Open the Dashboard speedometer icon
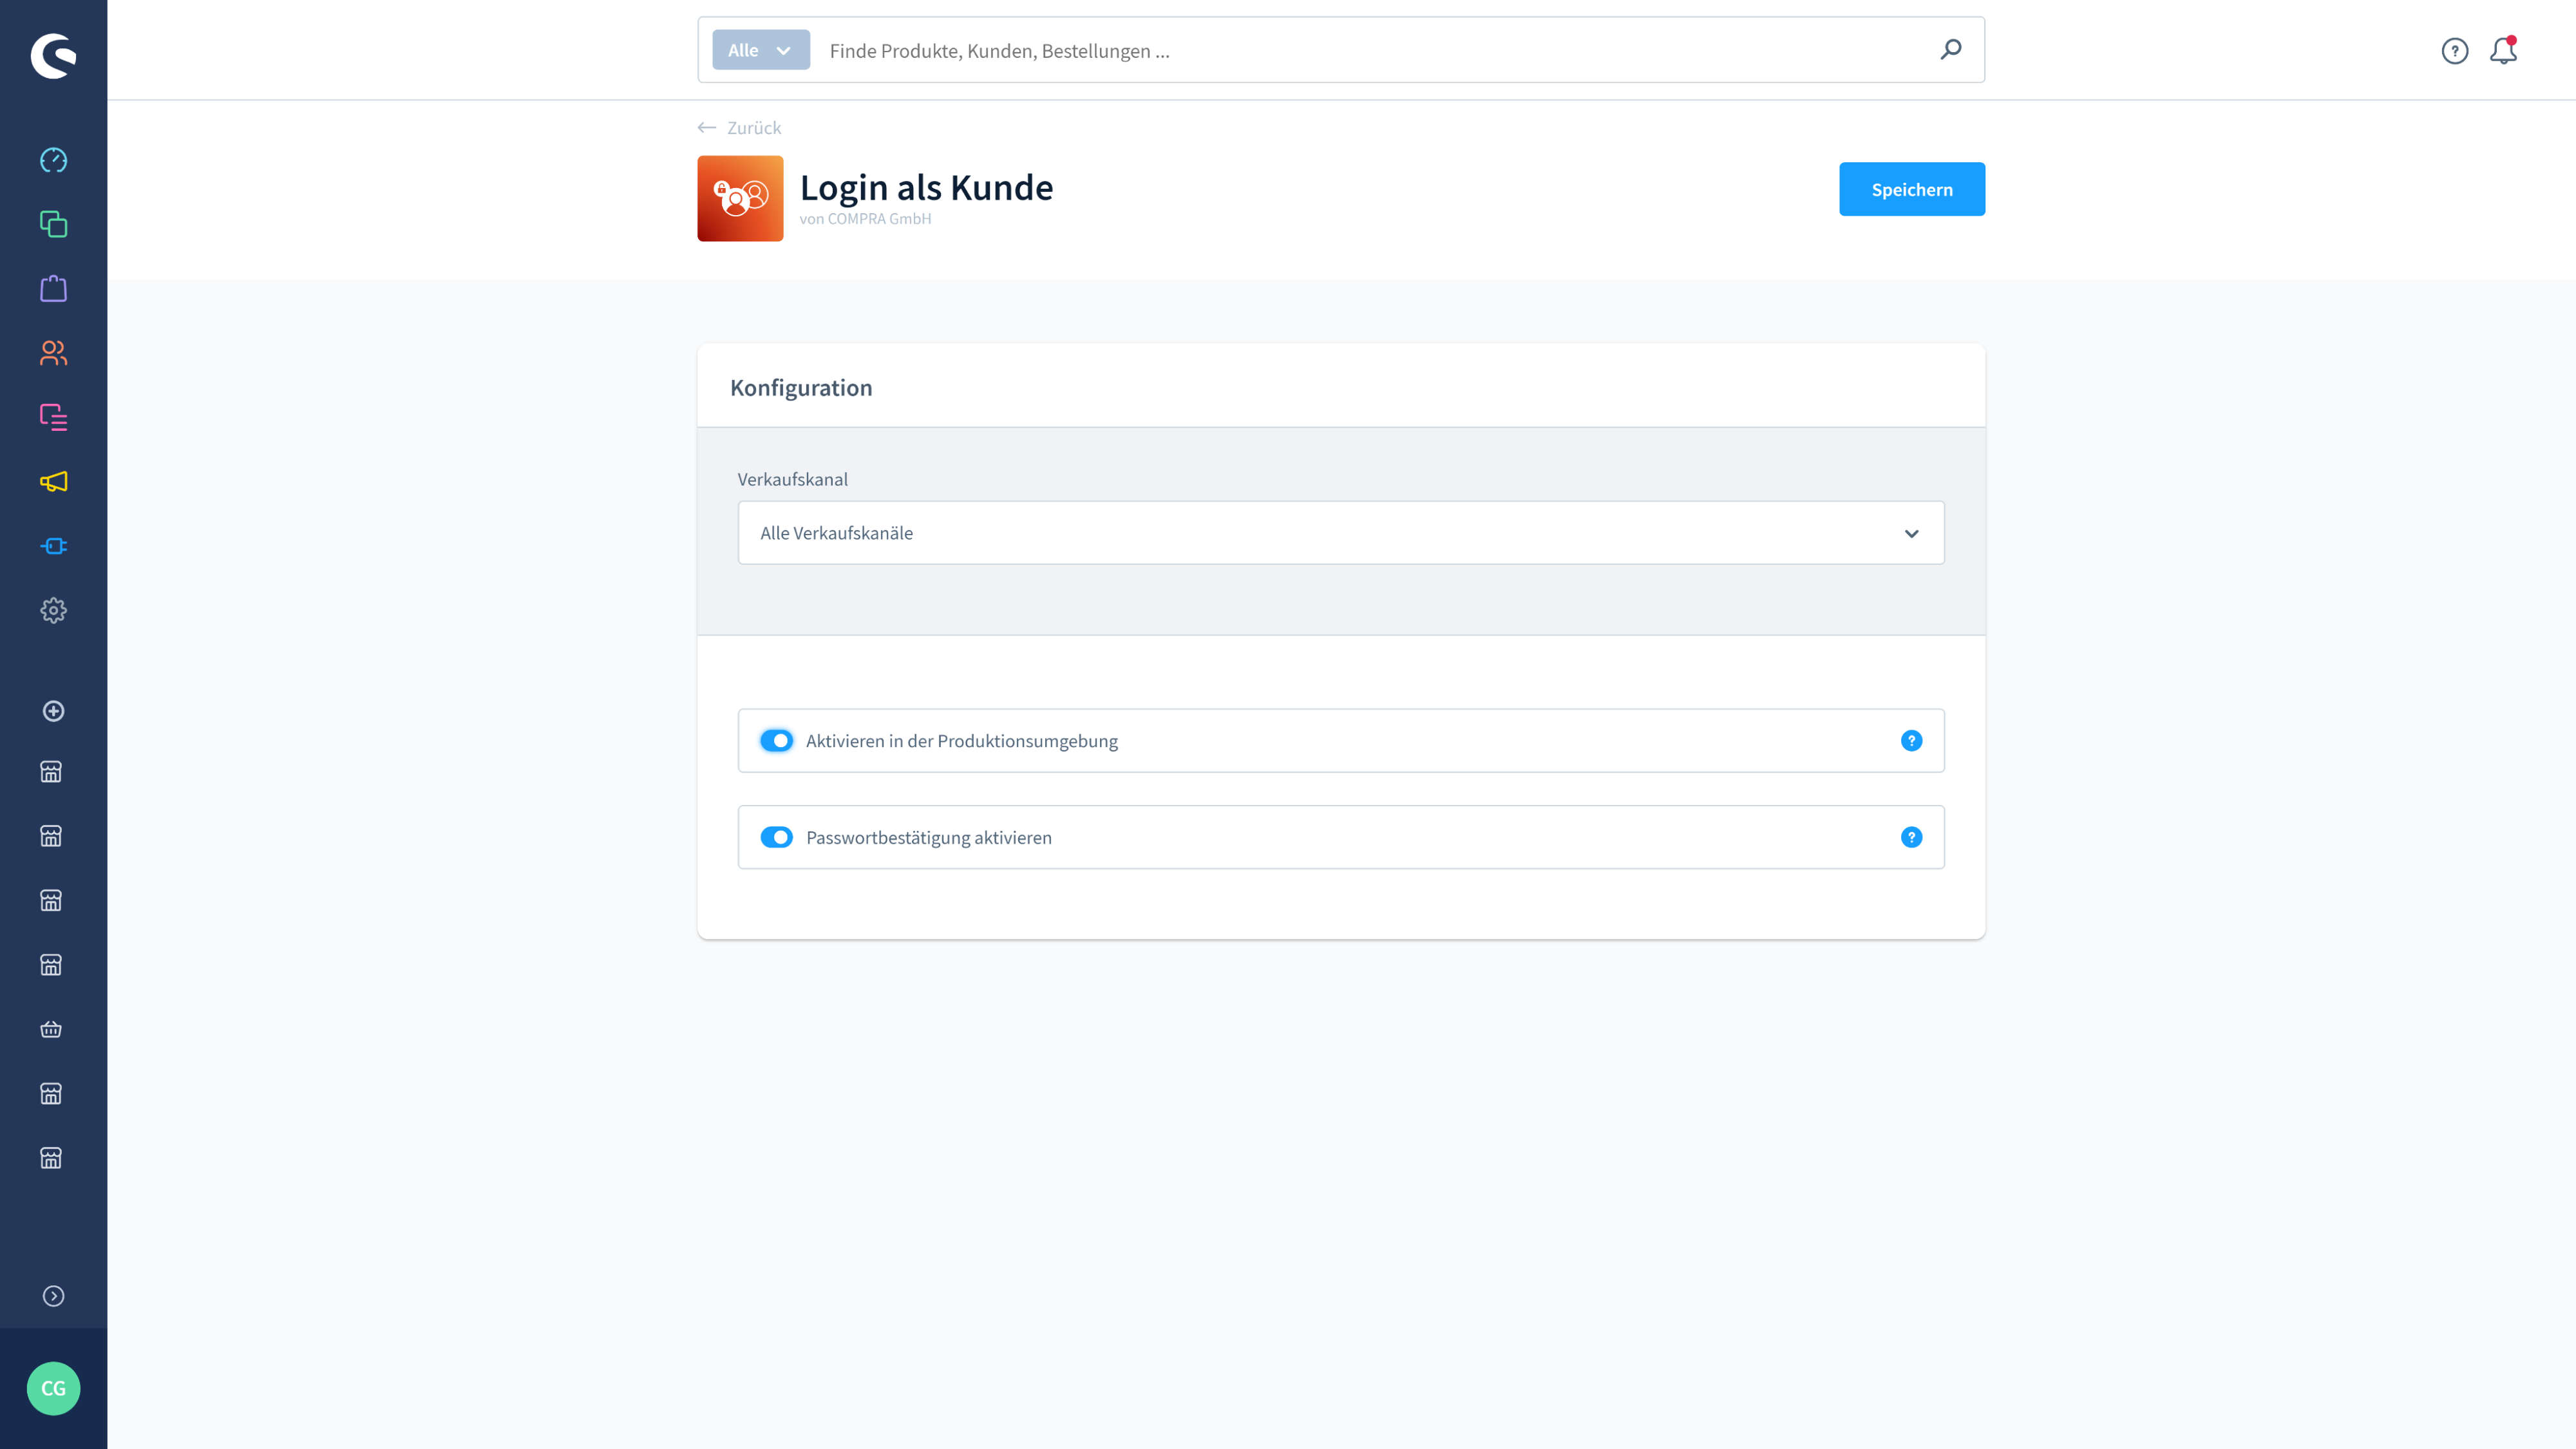 click(x=53, y=160)
